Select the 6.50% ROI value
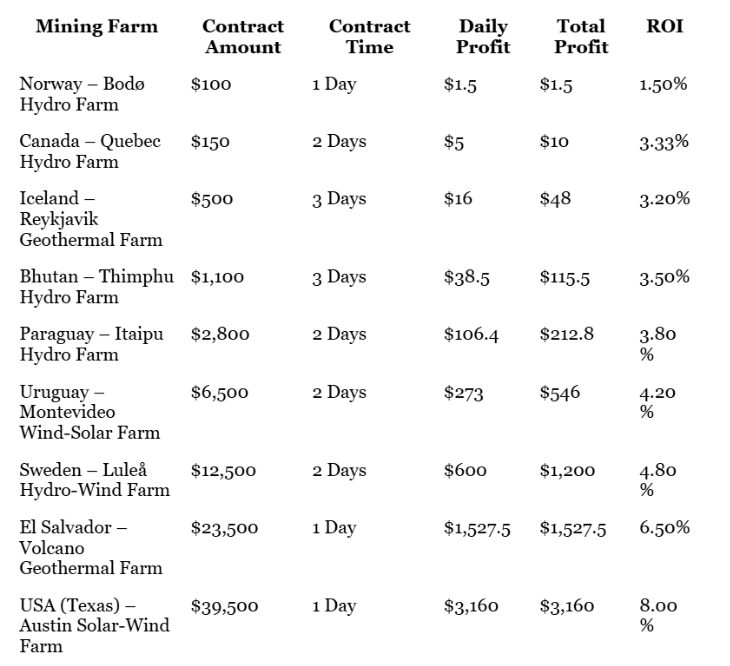This screenshot has height=666, width=730. pyautogui.click(x=664, y=528)
